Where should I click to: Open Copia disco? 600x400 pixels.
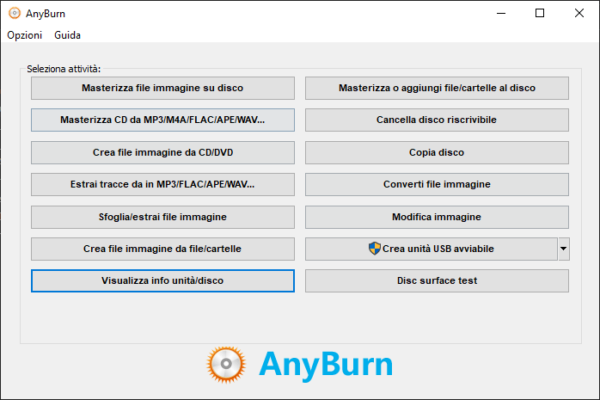pyautogui.click(x=437, y=152)
